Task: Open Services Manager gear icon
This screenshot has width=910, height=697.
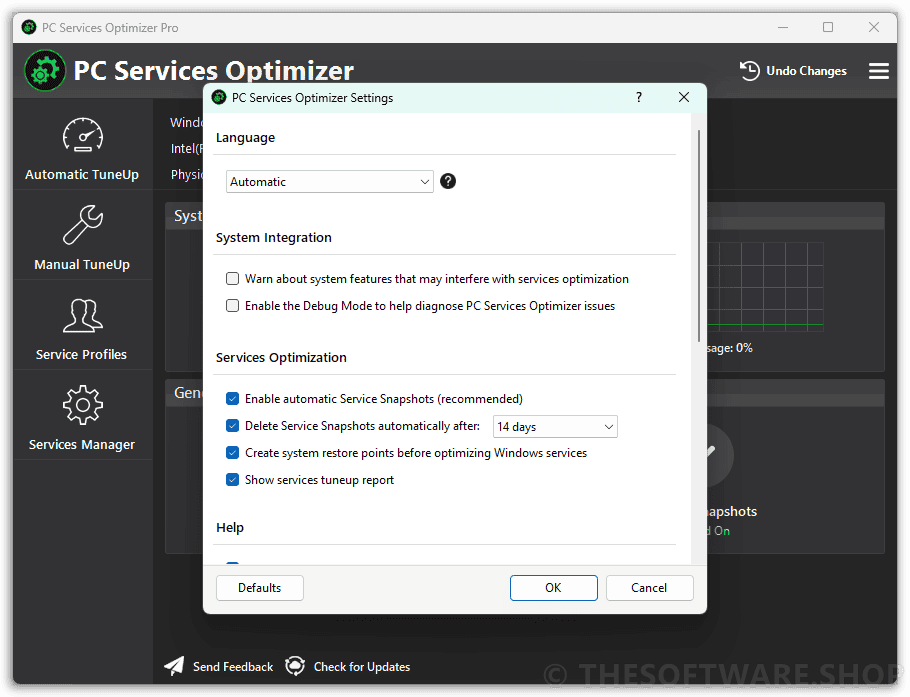Action: click(82, 405)
